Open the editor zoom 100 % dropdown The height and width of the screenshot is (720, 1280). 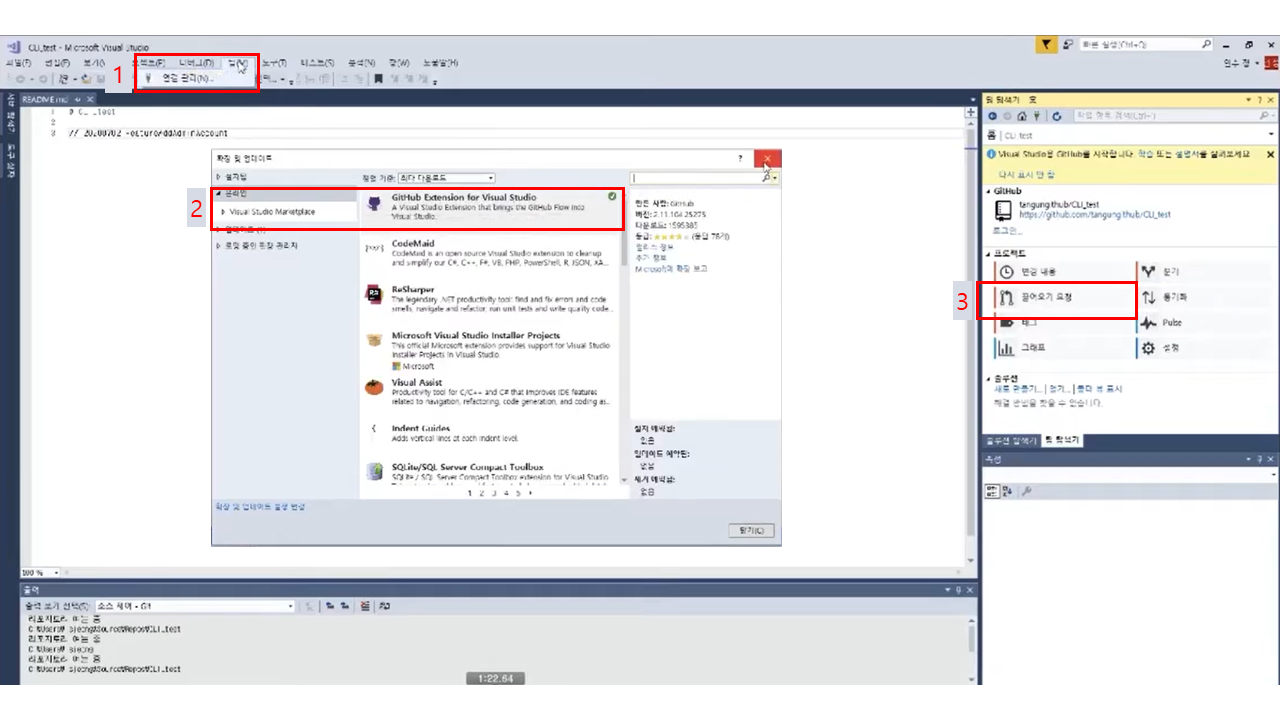tap(41, 572)
